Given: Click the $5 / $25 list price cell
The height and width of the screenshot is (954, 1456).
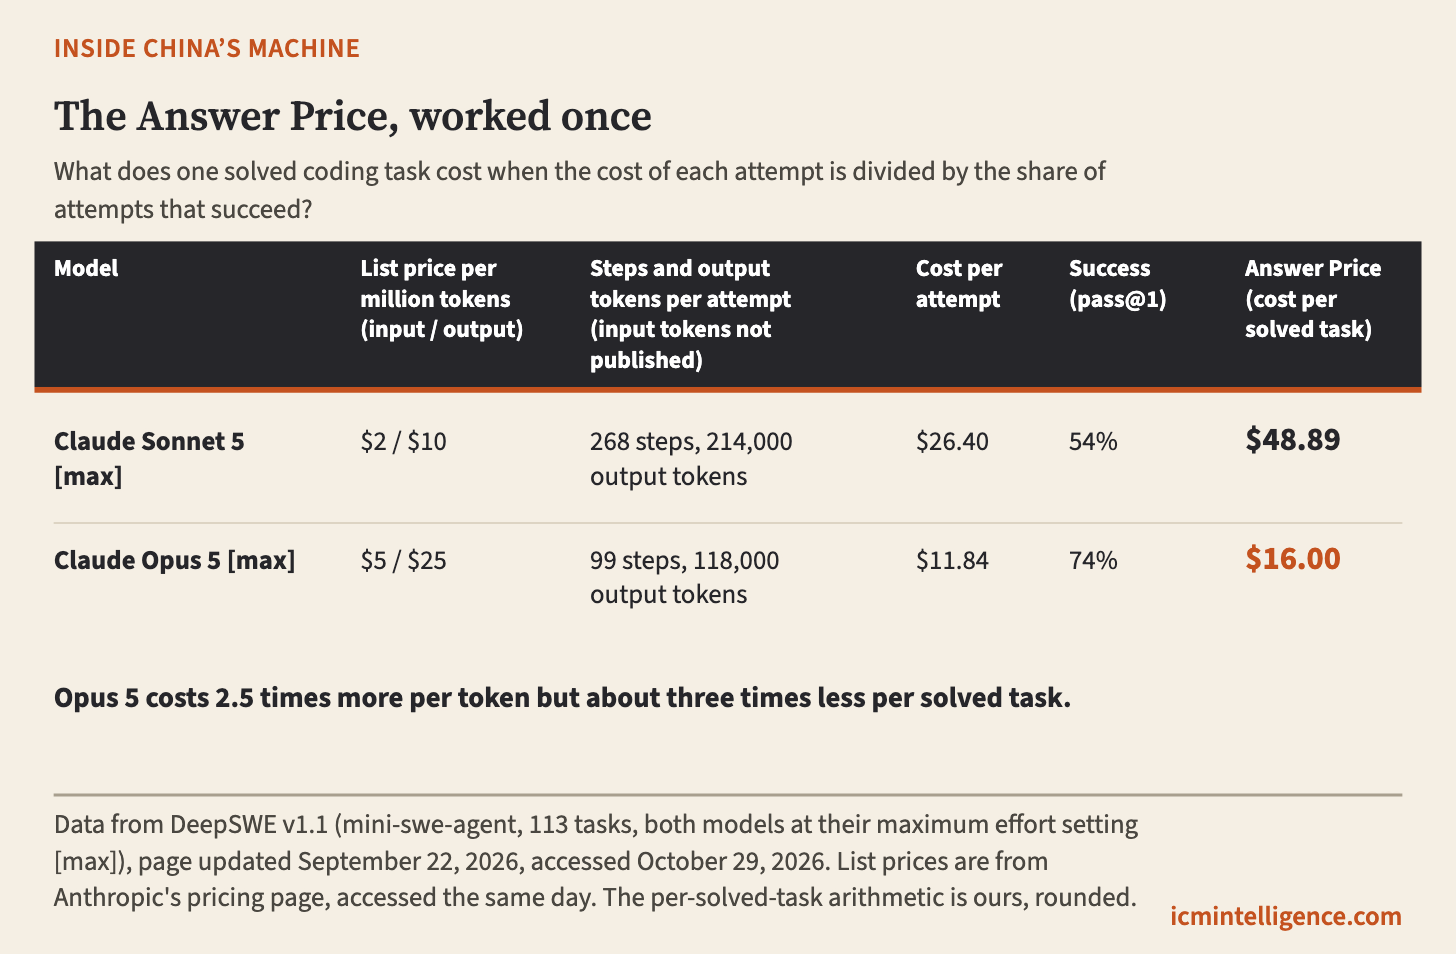Looking at the screenshot, I should point(404,560).
